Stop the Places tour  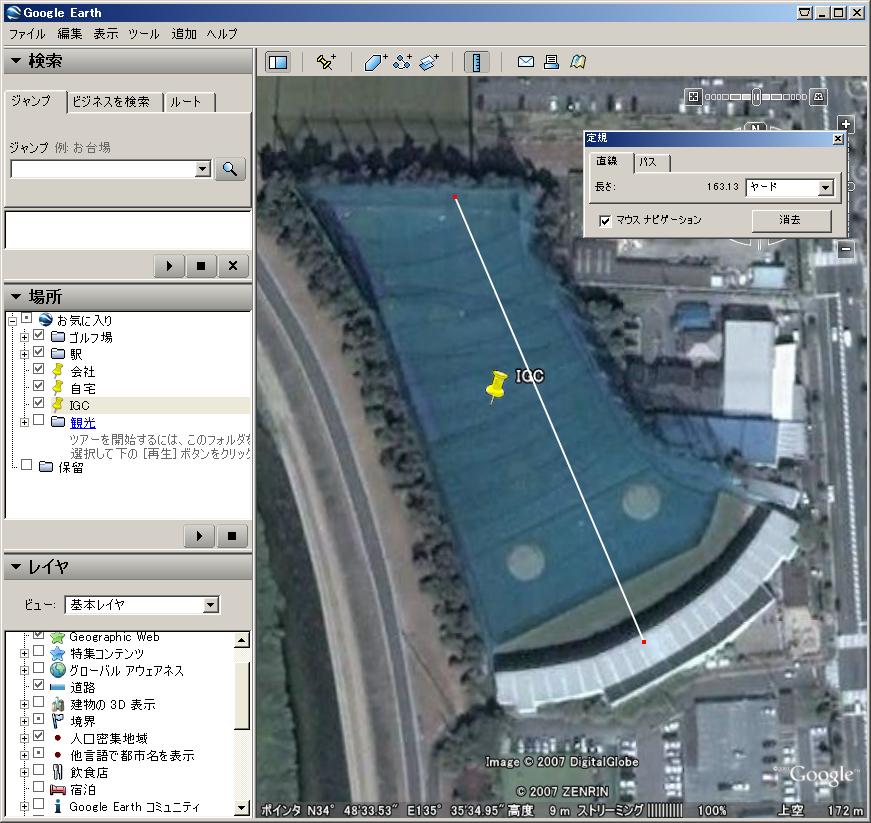point(232,536)
